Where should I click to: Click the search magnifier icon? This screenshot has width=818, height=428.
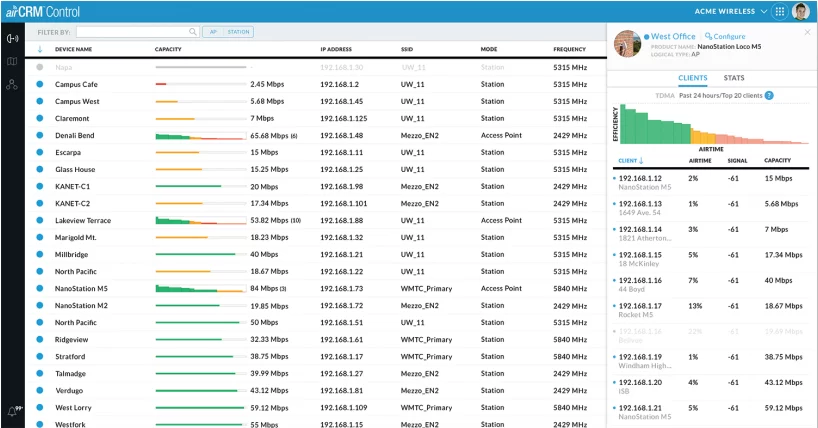tap(193, 32)
